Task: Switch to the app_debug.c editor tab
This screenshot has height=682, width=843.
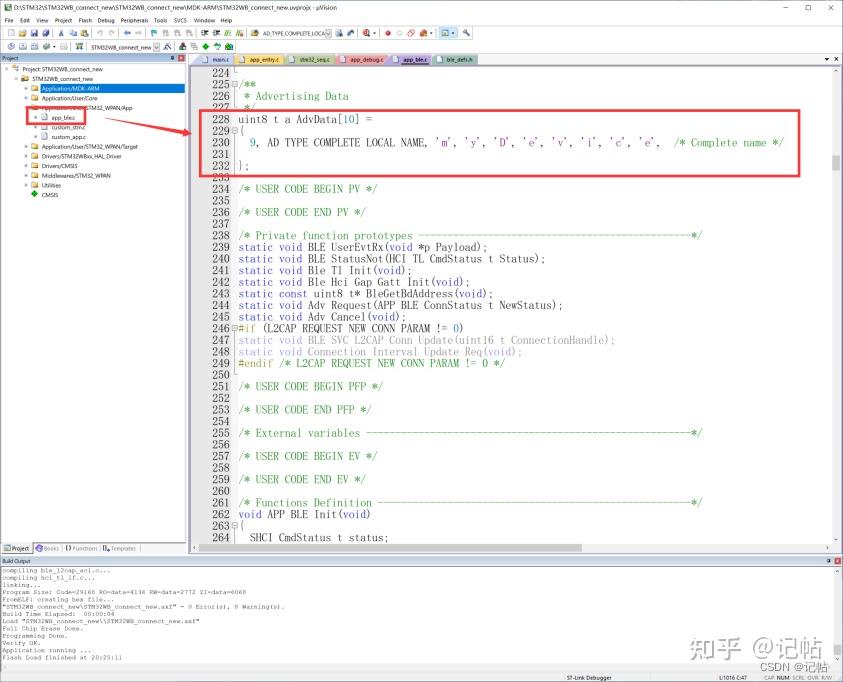Action: [366, 59]
